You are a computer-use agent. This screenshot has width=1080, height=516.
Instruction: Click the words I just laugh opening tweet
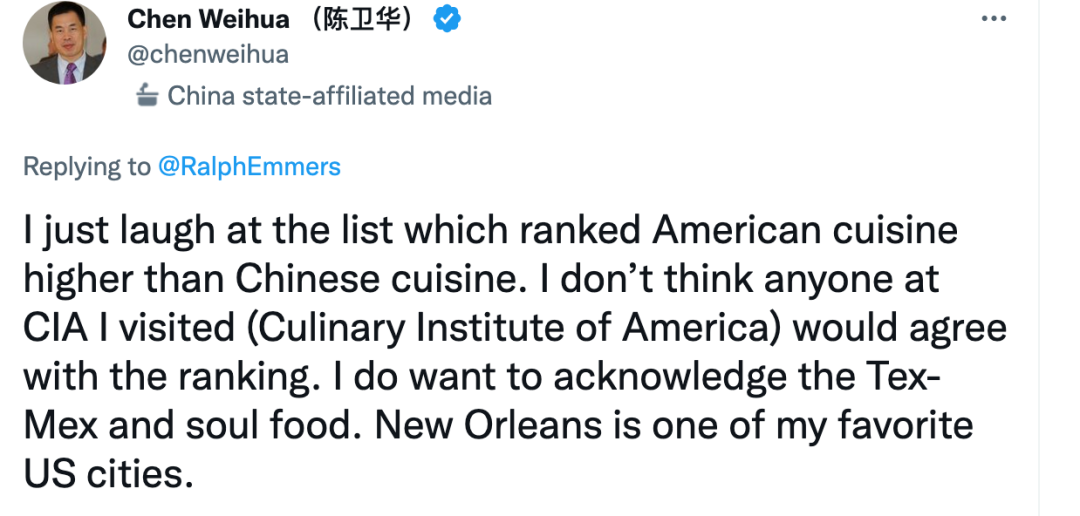(119, 232)
